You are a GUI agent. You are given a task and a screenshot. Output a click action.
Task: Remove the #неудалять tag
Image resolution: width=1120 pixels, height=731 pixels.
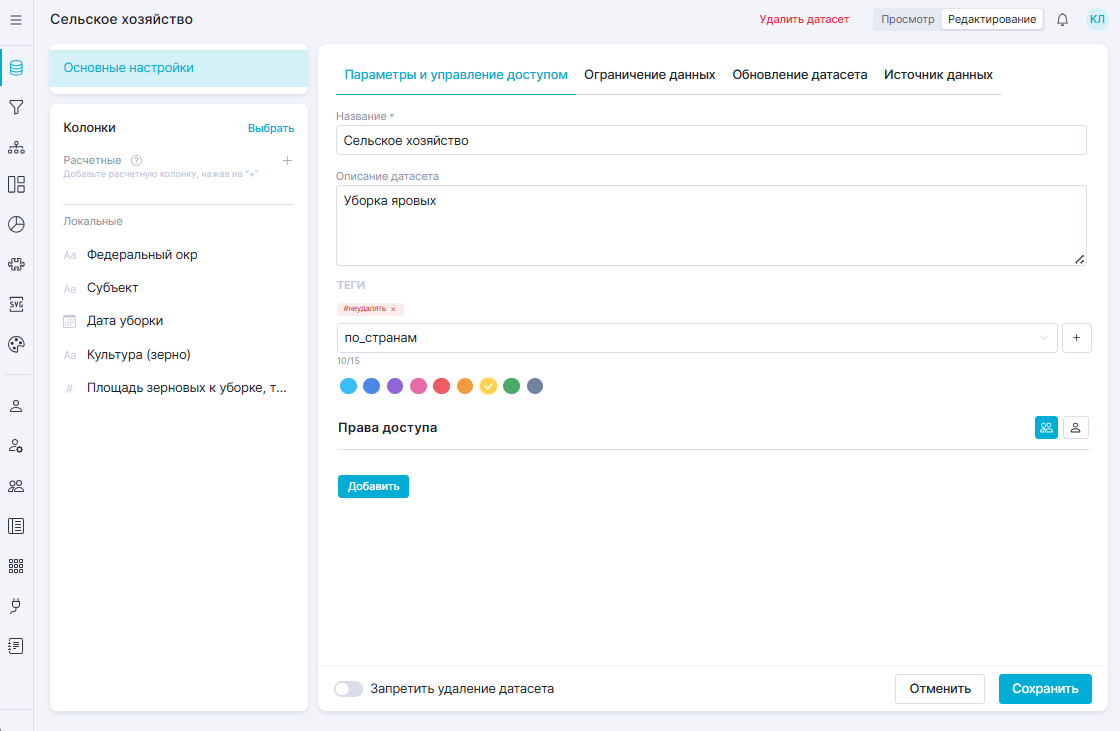click(393, 310)
